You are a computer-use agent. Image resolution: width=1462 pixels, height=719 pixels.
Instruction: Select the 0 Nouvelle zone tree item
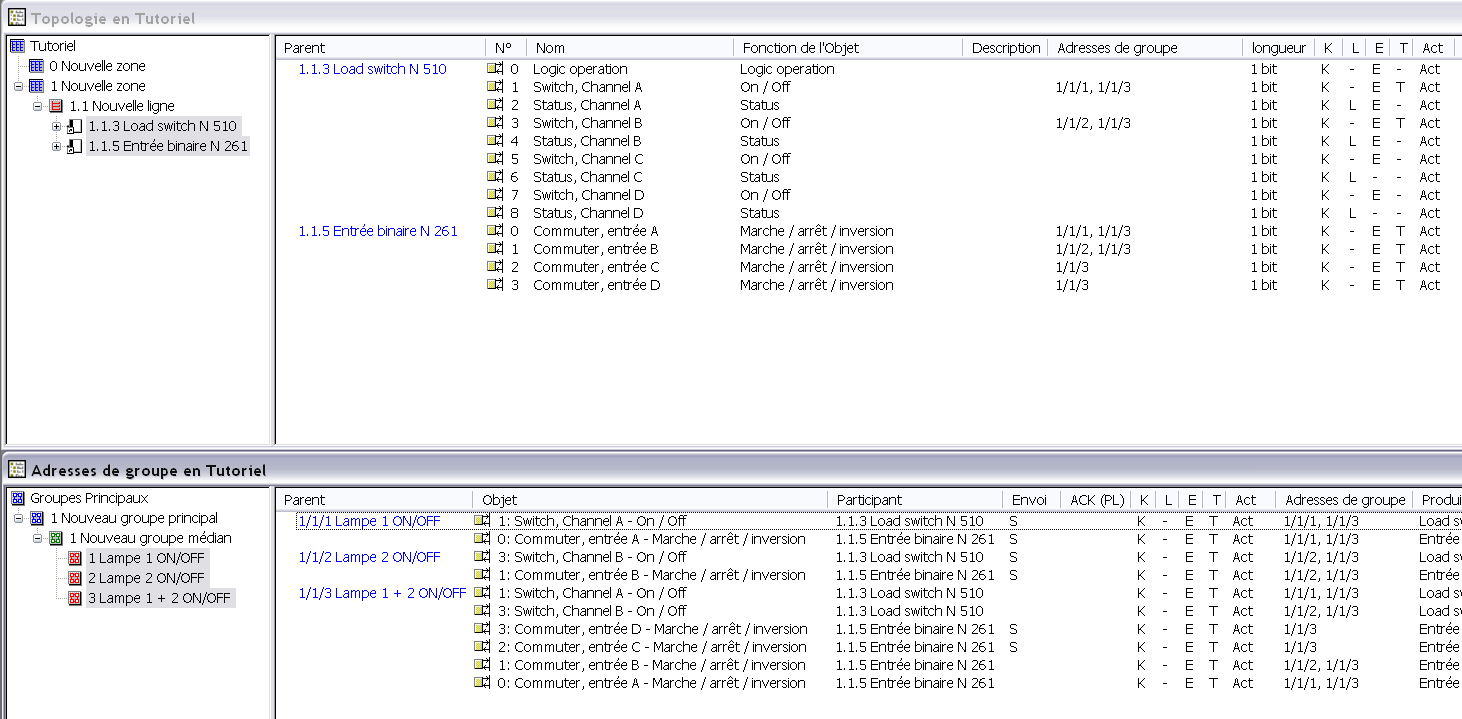coord(97,66)
